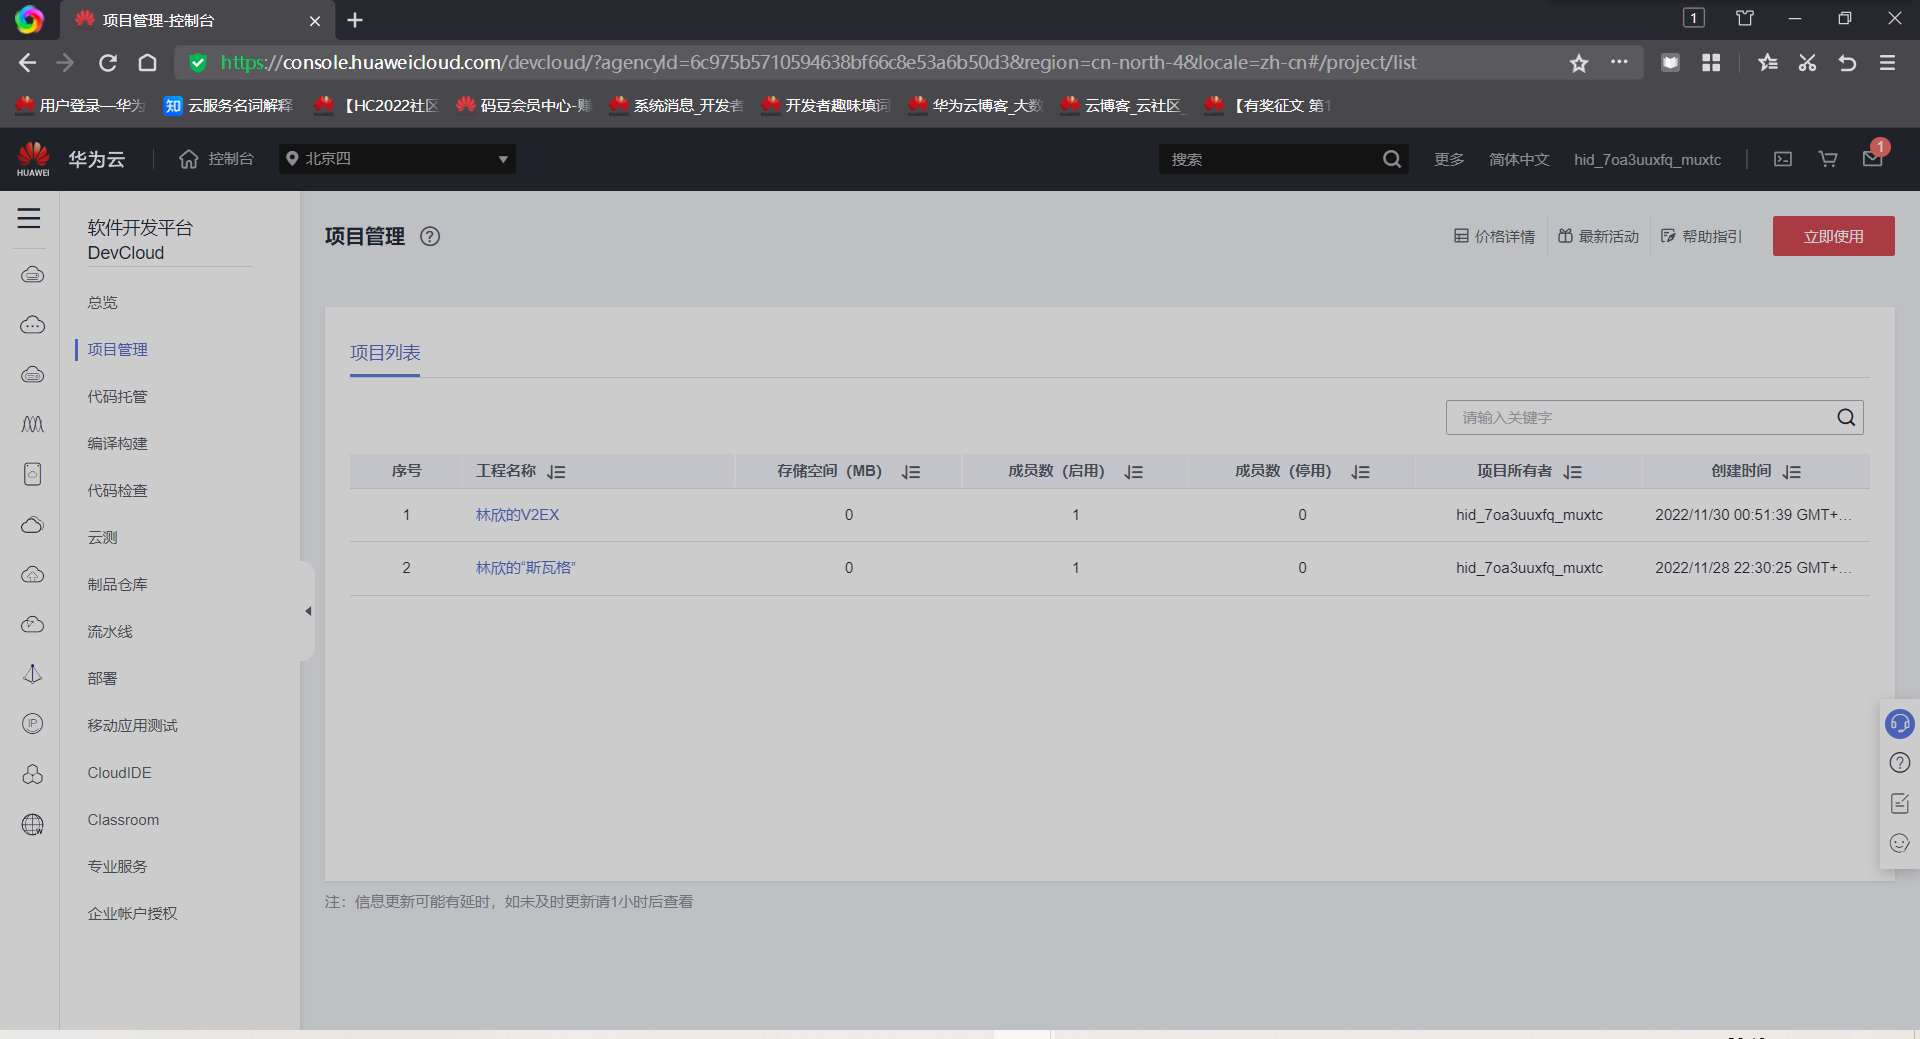Select 项目管理 in the sidebar

pos(117,349)
